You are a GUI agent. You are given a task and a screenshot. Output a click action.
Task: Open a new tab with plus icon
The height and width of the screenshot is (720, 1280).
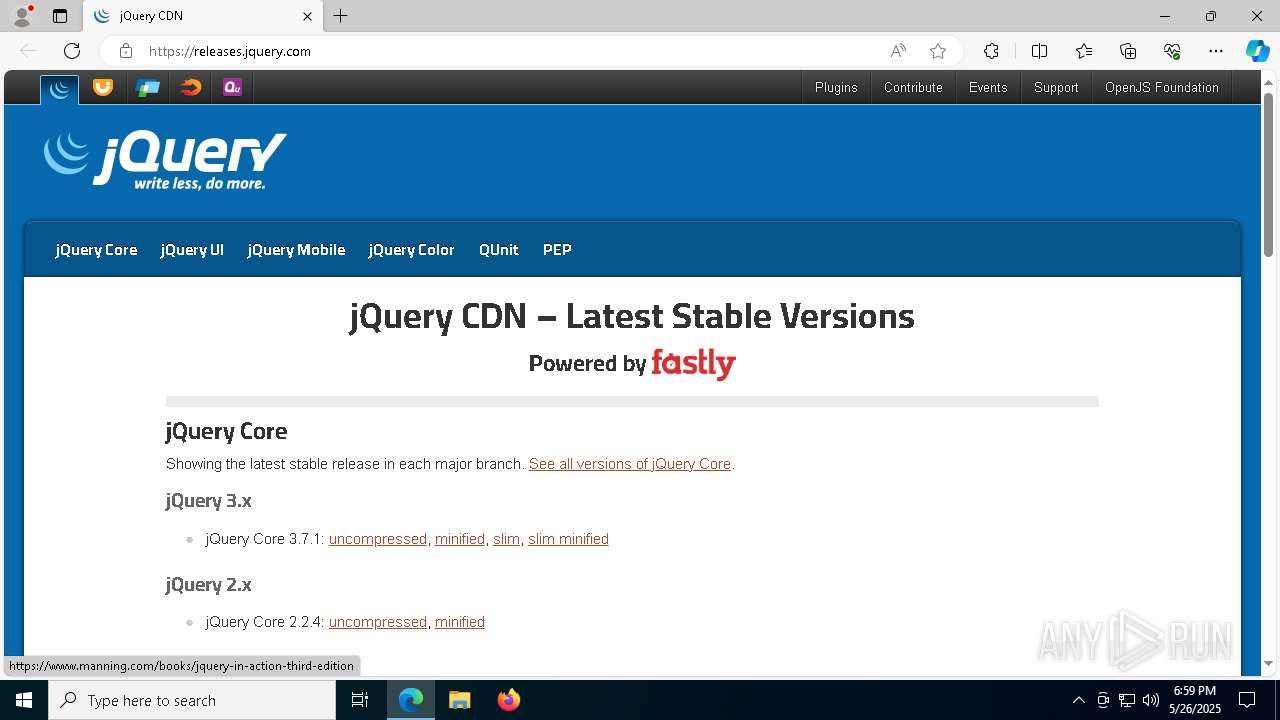coord(340,16)
